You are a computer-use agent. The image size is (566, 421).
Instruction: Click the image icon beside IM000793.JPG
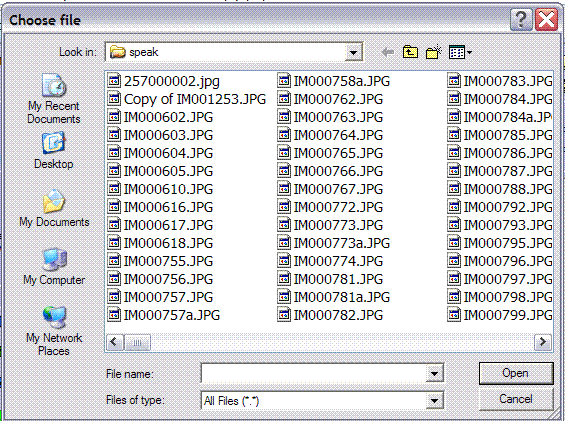point(454,225)
